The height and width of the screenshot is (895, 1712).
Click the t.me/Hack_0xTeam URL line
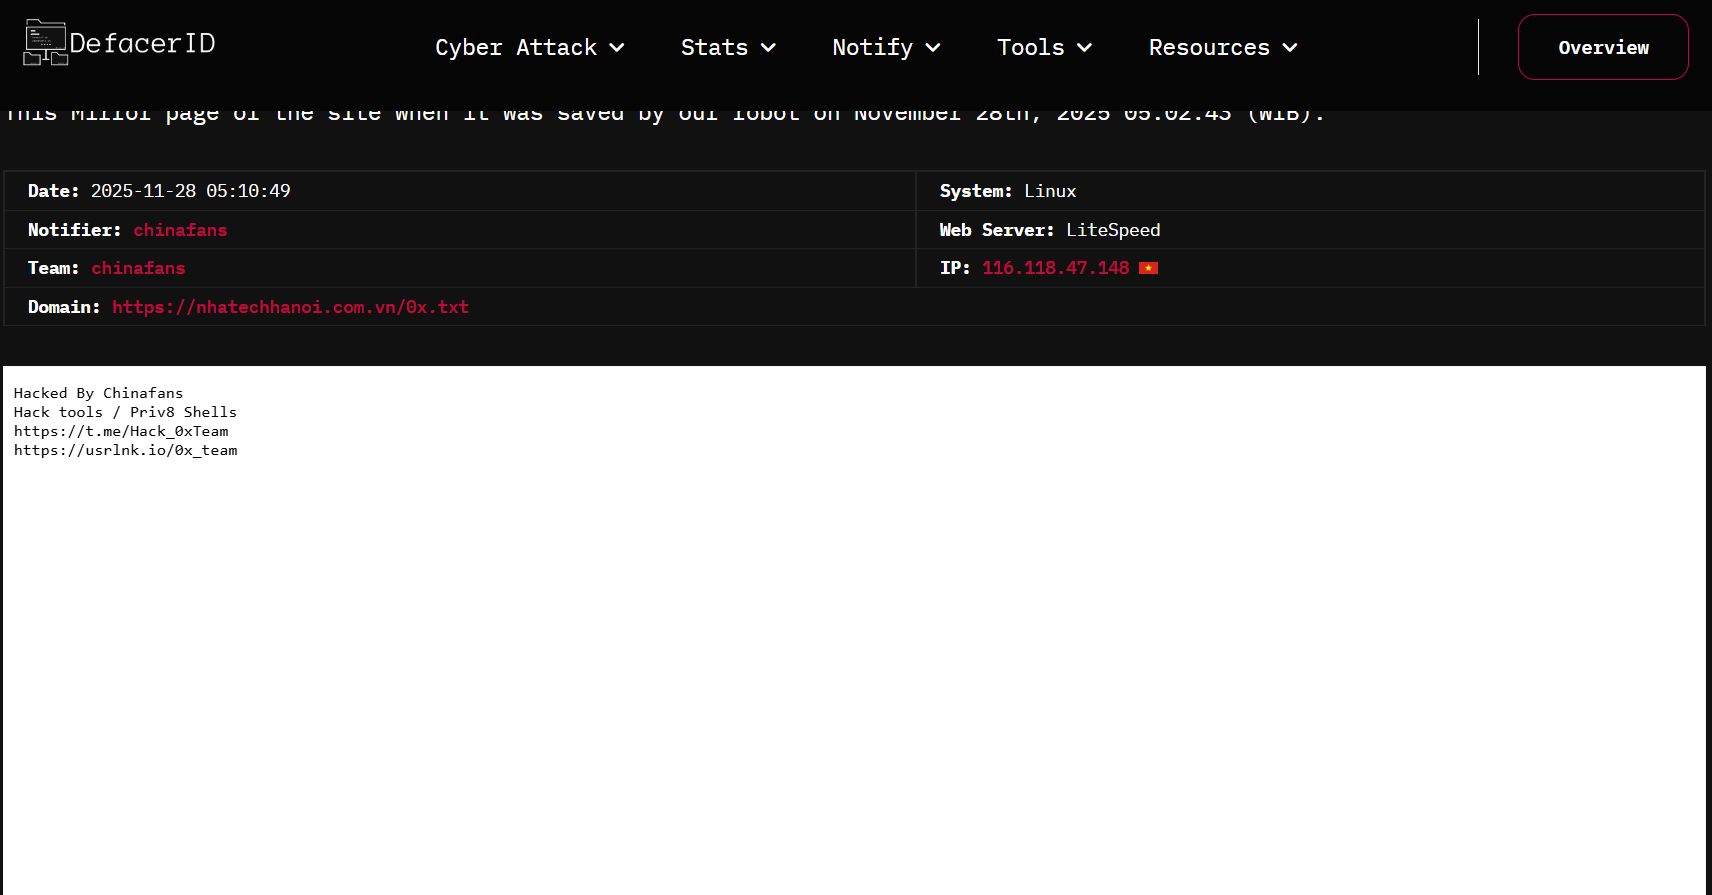tap(121, 431)
